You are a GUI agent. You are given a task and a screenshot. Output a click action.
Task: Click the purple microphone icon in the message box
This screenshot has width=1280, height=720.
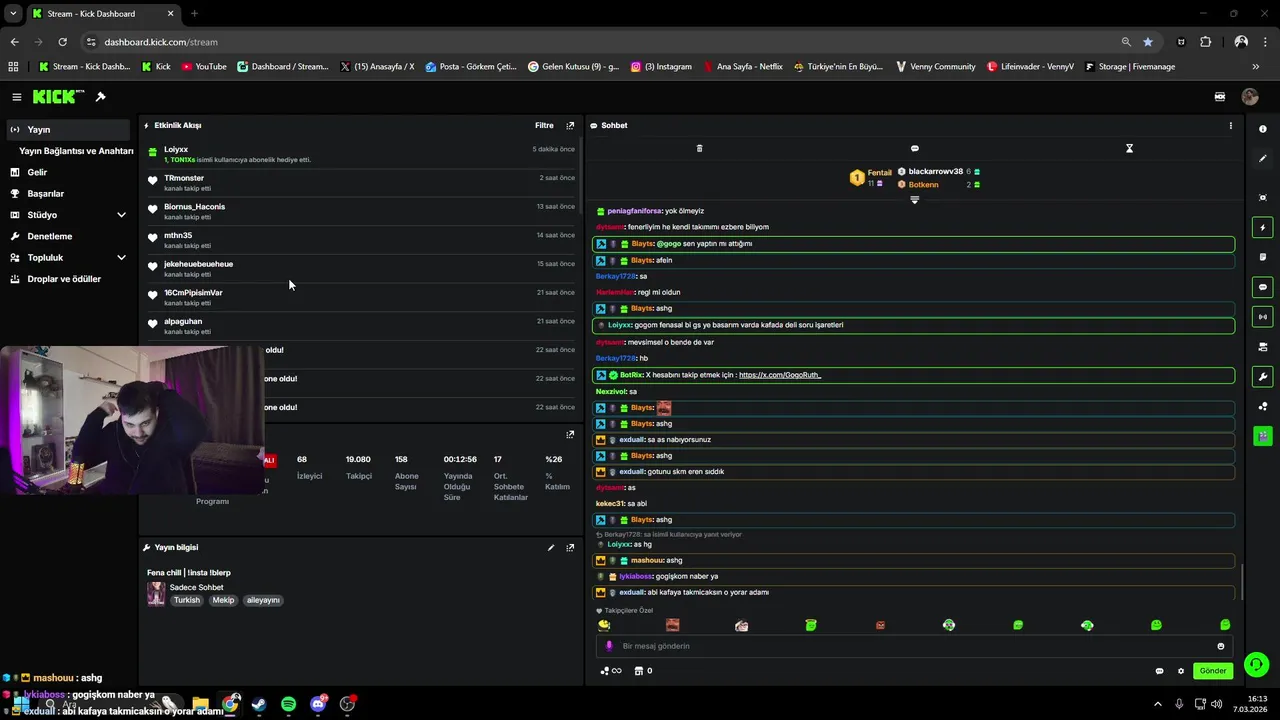609,646
